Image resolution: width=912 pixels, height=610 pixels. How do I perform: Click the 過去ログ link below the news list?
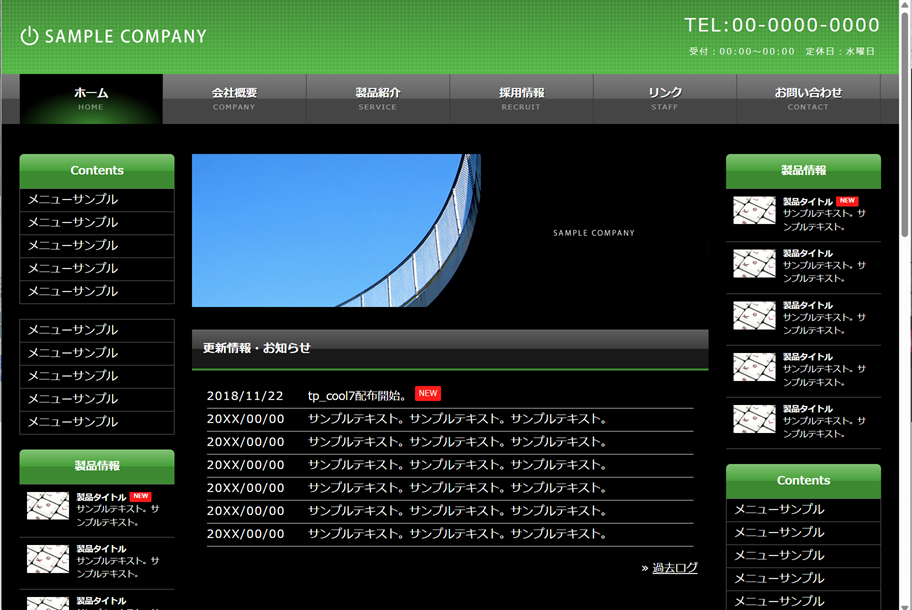click(x=675, y=568)
